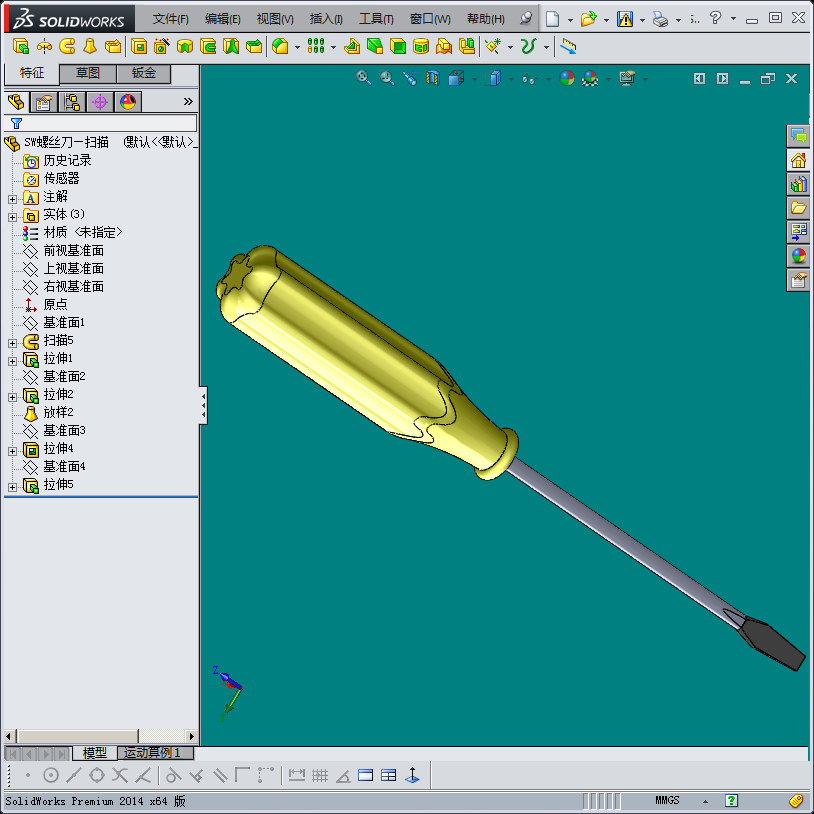Open the 文件(F) menu
The width and height of the screenshot is (814, 814).
click(x=170, y=19)
